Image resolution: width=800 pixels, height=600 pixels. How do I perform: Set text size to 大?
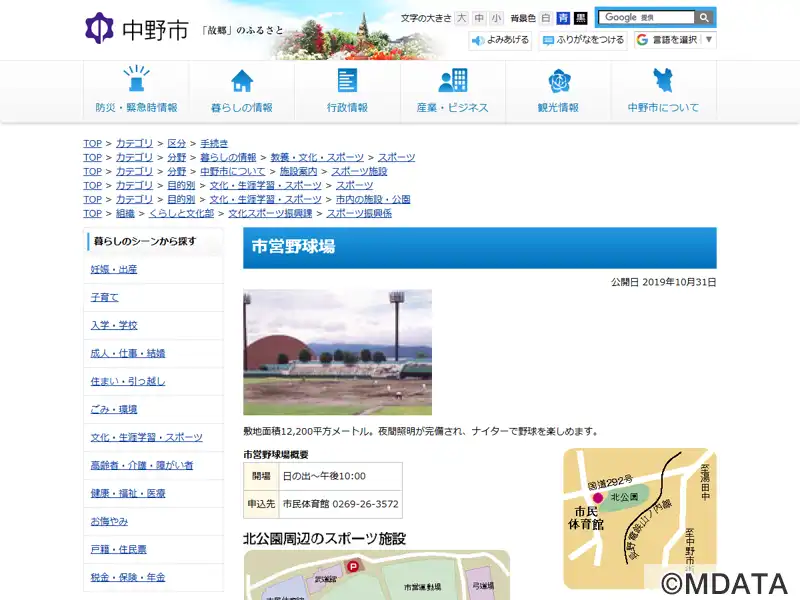[462, 18]
